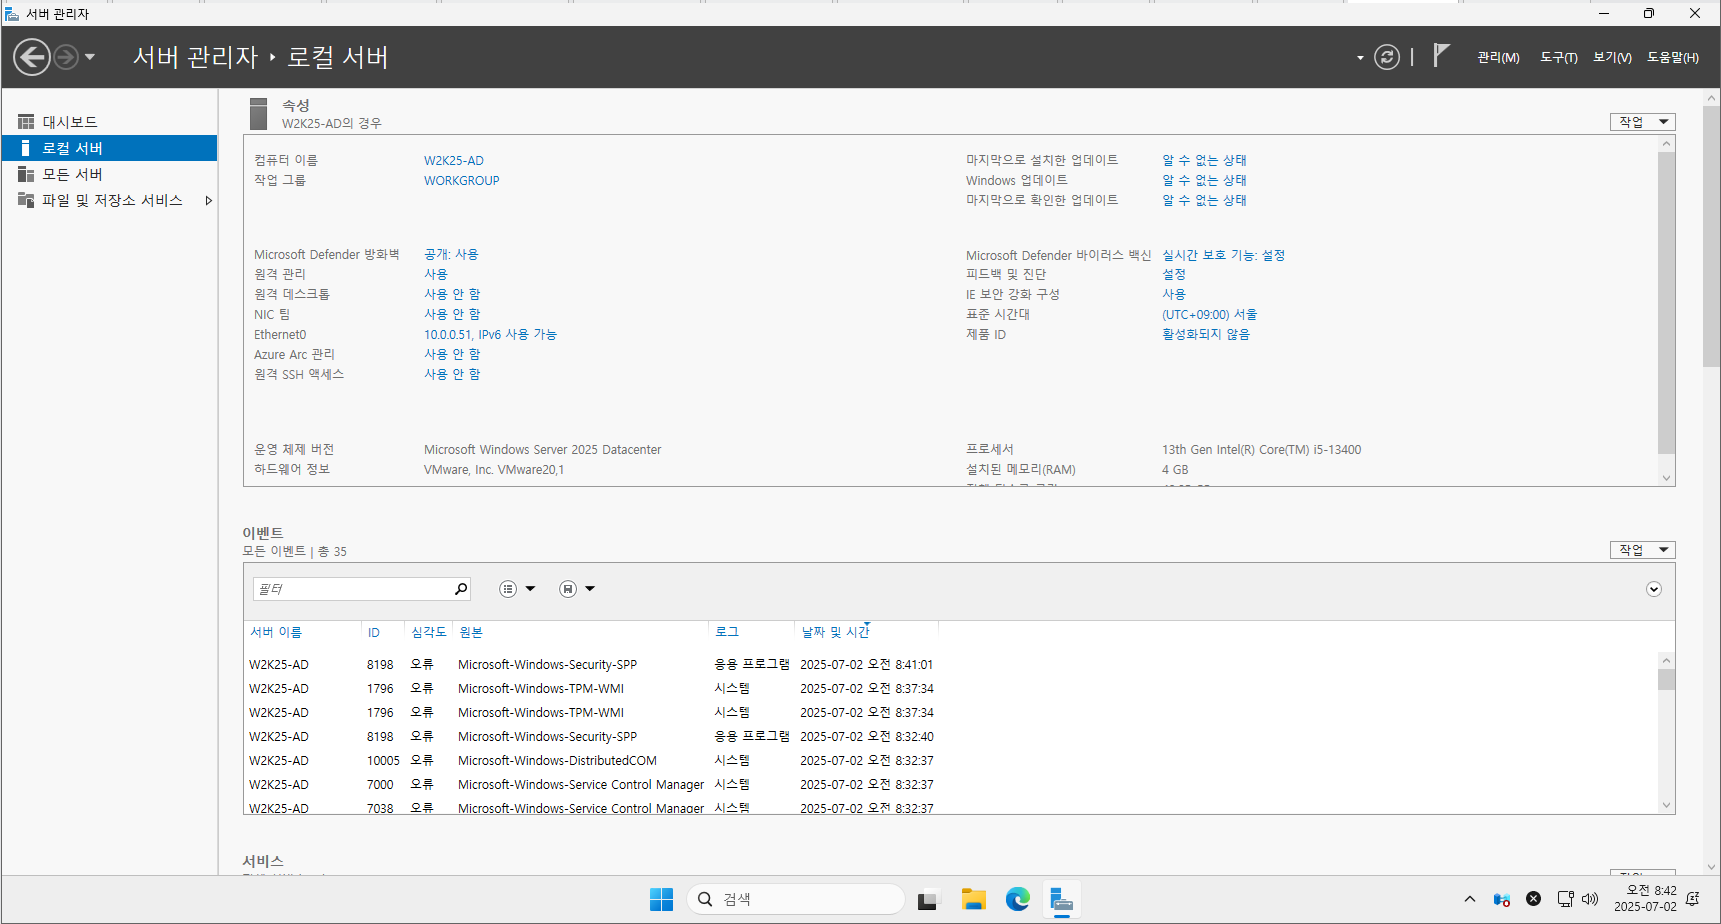Sort events by 원본 column

[x=471, y=632]
